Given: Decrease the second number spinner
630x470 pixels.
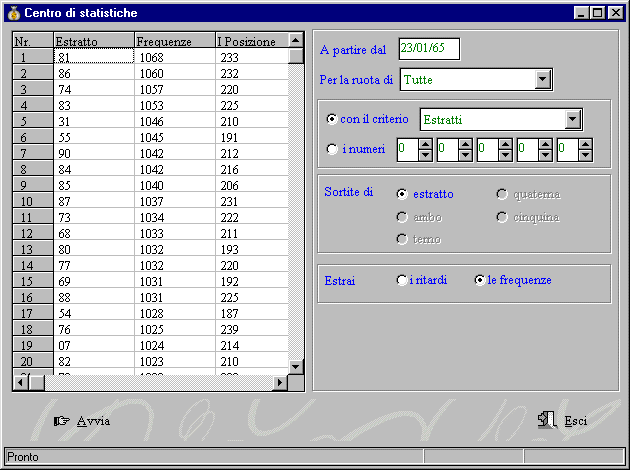Looking at the screenshot, I should (465, 155).
